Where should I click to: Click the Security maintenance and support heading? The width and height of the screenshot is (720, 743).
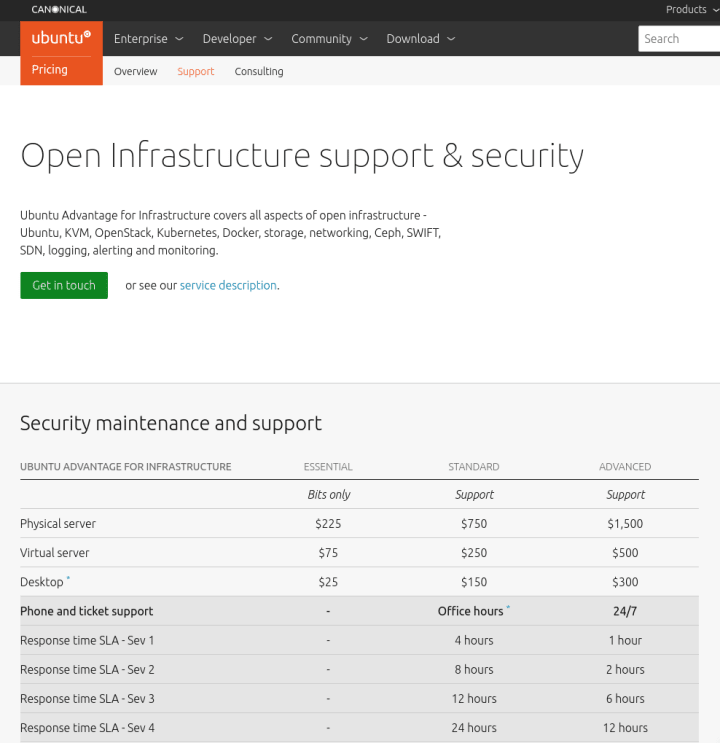(x=171, y=423)
